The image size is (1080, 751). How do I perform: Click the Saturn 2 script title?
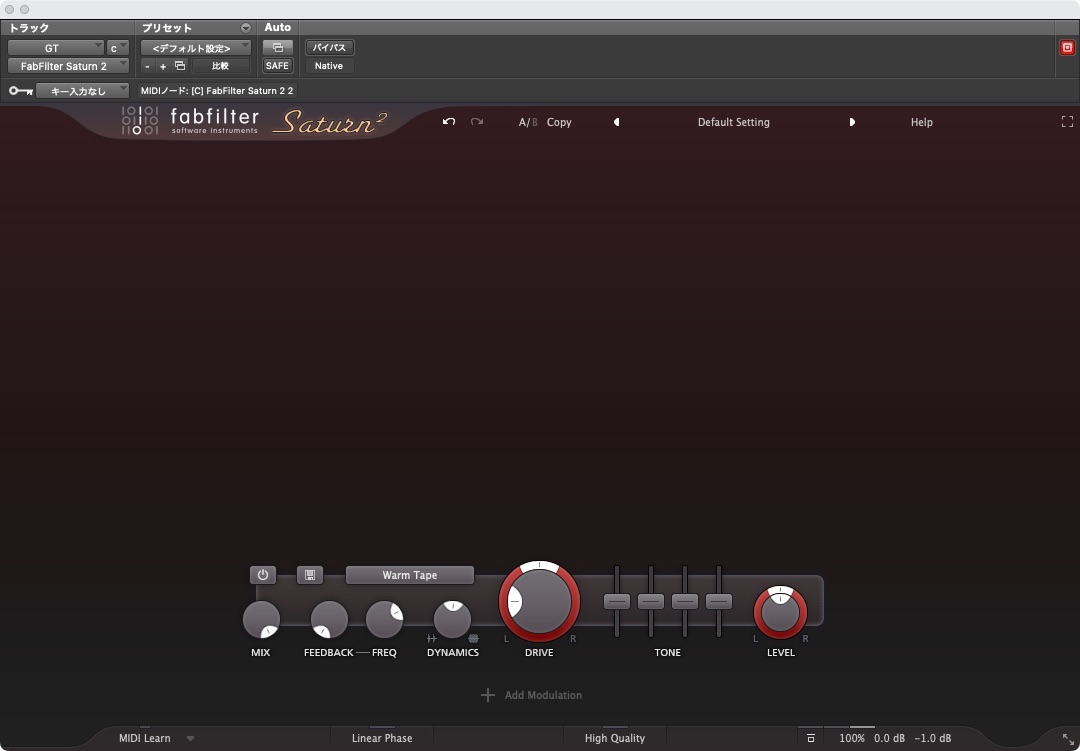click(x=329, y=122)
